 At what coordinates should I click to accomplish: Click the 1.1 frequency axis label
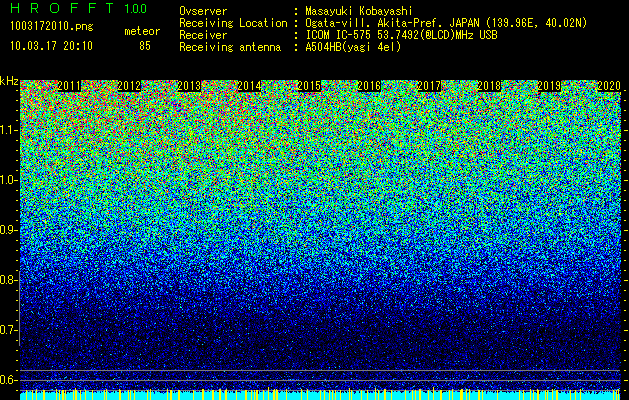coord(8,130)
